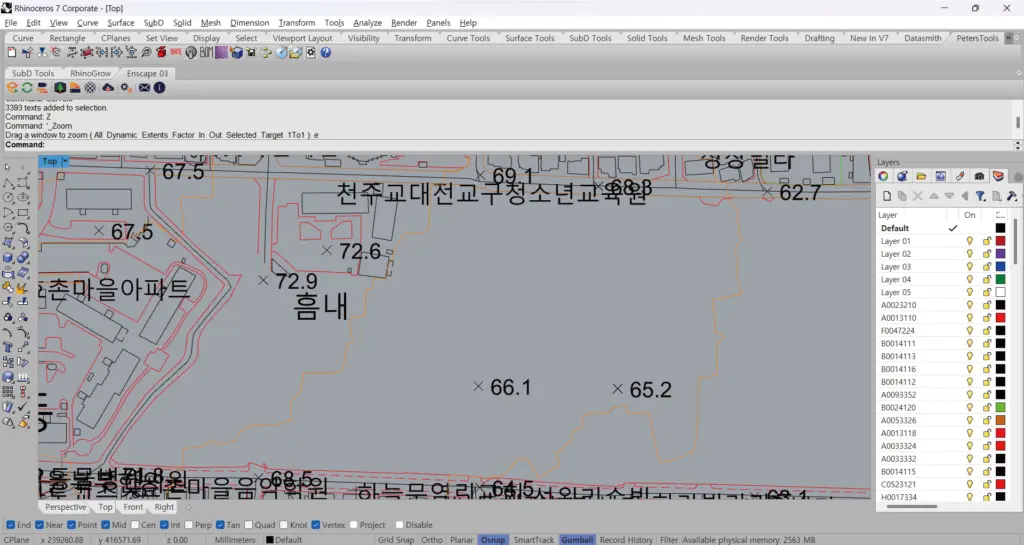This screenshot has width=1024, height=545.
Task: Enable the Disable osnap checkbox
Action: [399, 525]
